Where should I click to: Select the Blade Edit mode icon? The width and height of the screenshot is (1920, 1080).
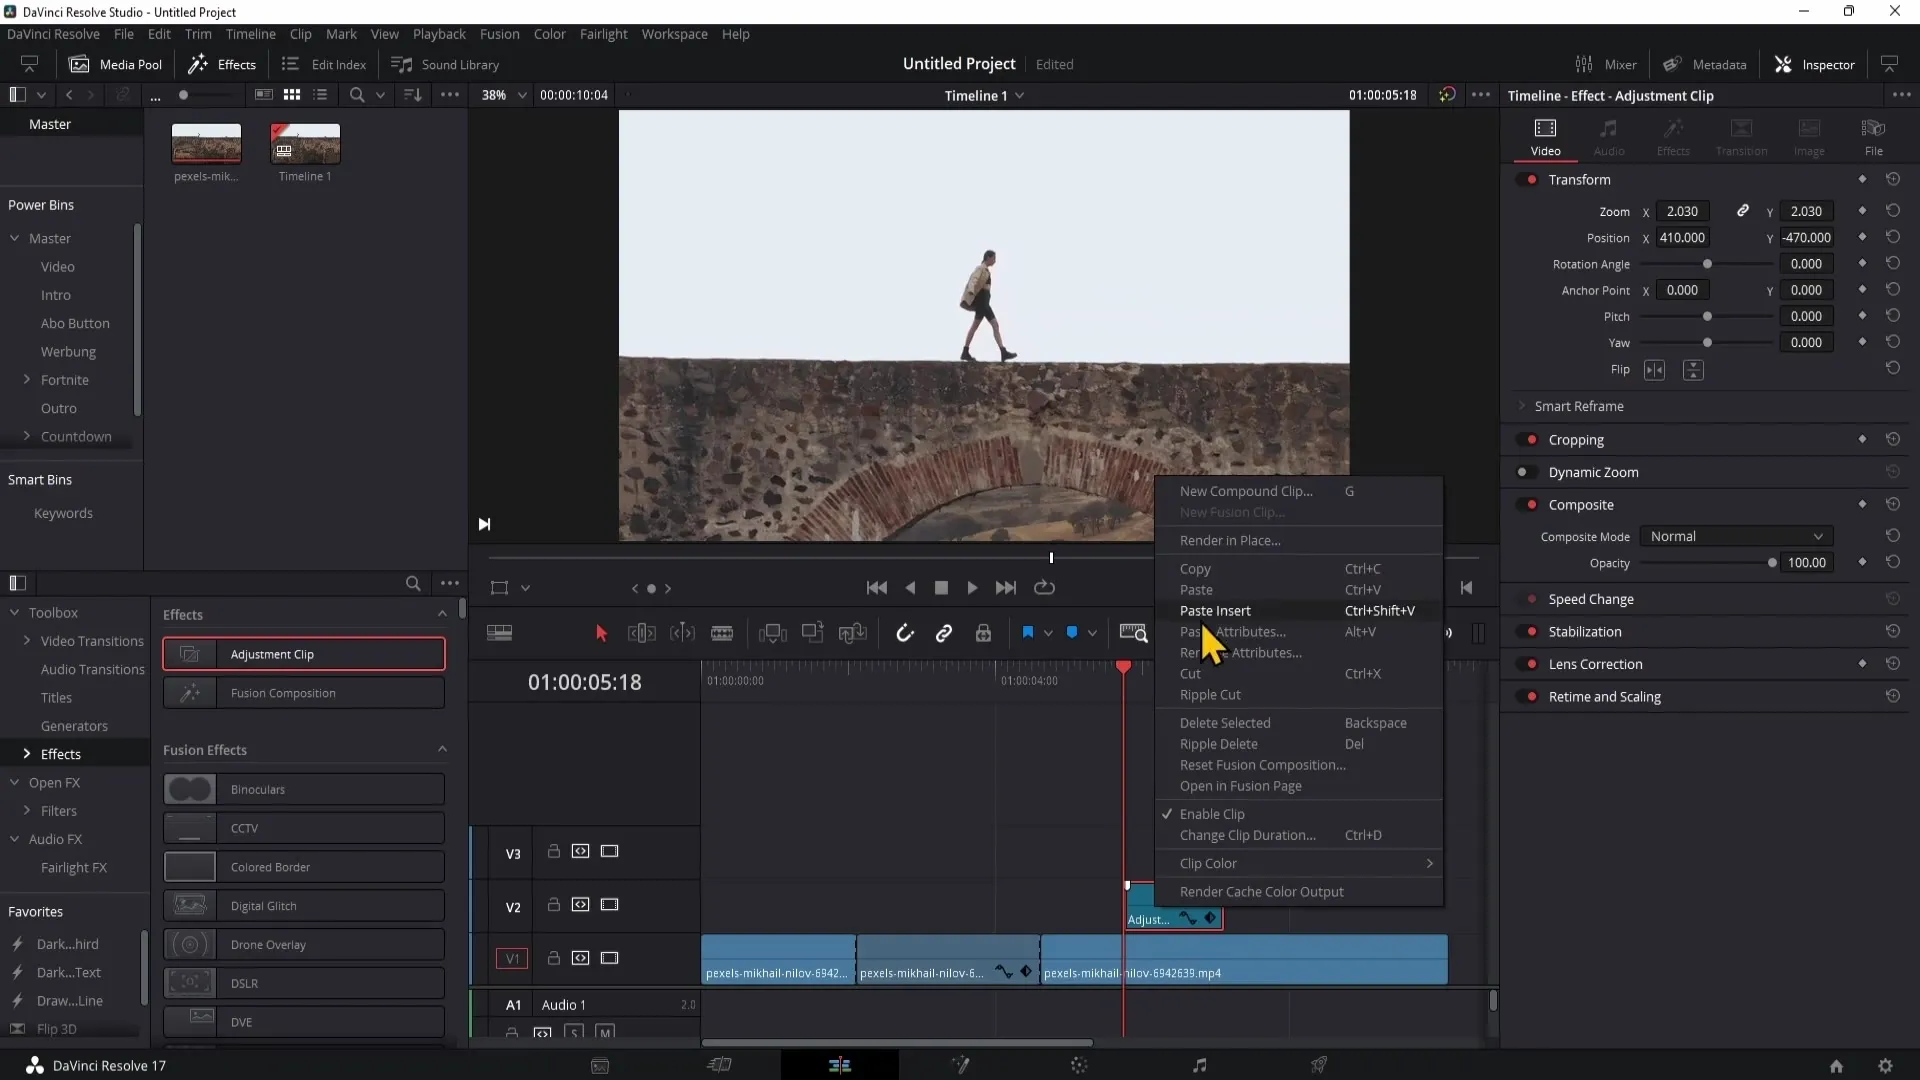pos(721,633)
